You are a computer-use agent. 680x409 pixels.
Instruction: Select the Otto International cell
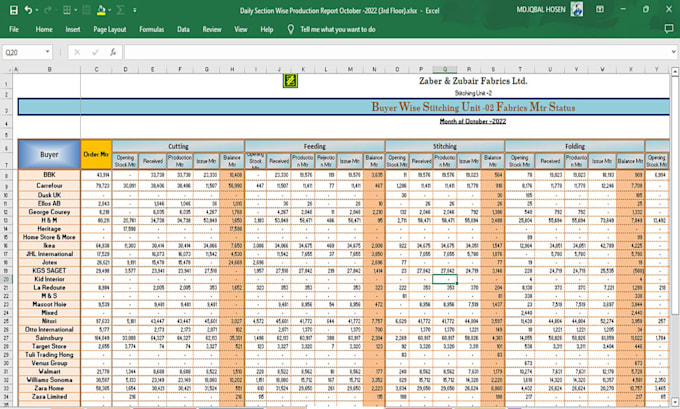tap(49, 329)
